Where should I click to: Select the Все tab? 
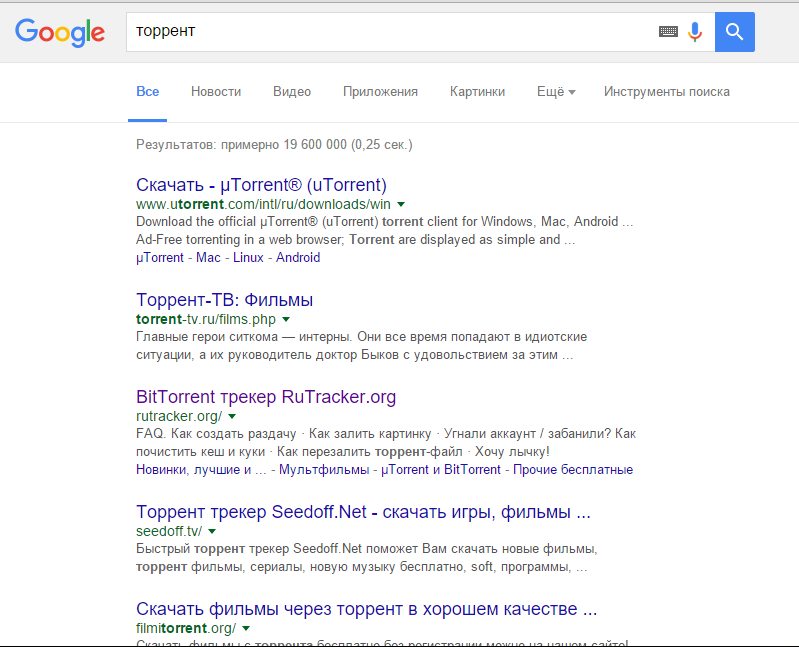click(x=147, y=92)
